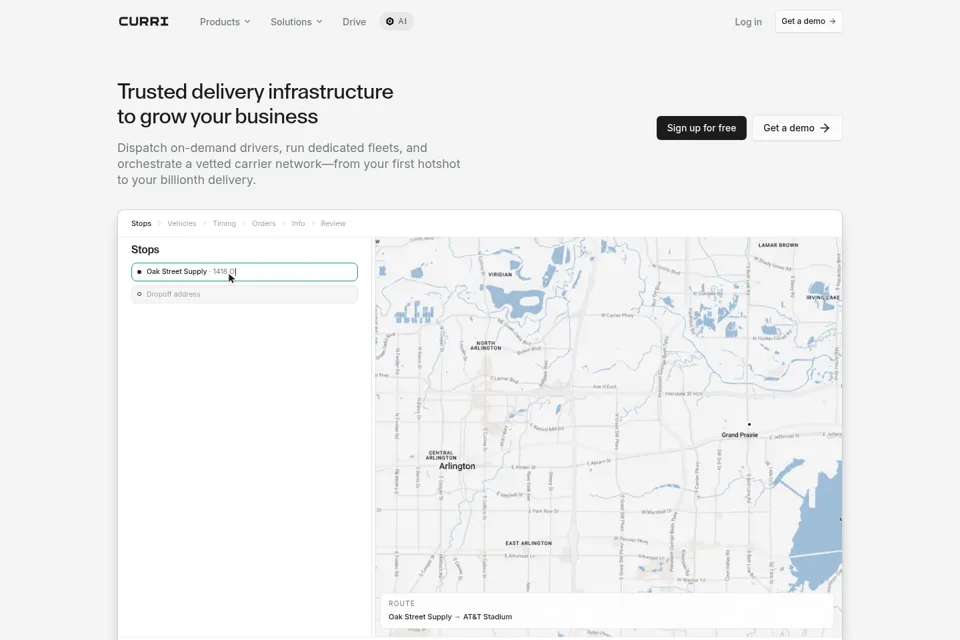Expand the Solutions dropdown menu
Viewport: 960px width, 640px height.
[296, 21]
